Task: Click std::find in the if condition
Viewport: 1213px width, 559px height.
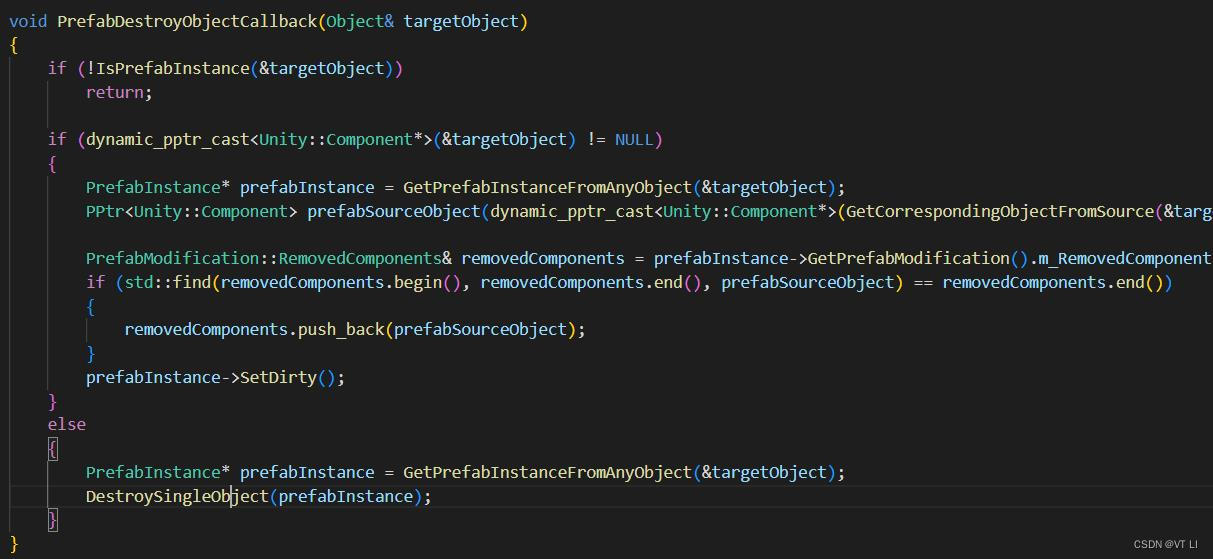Action: point(168,282)
